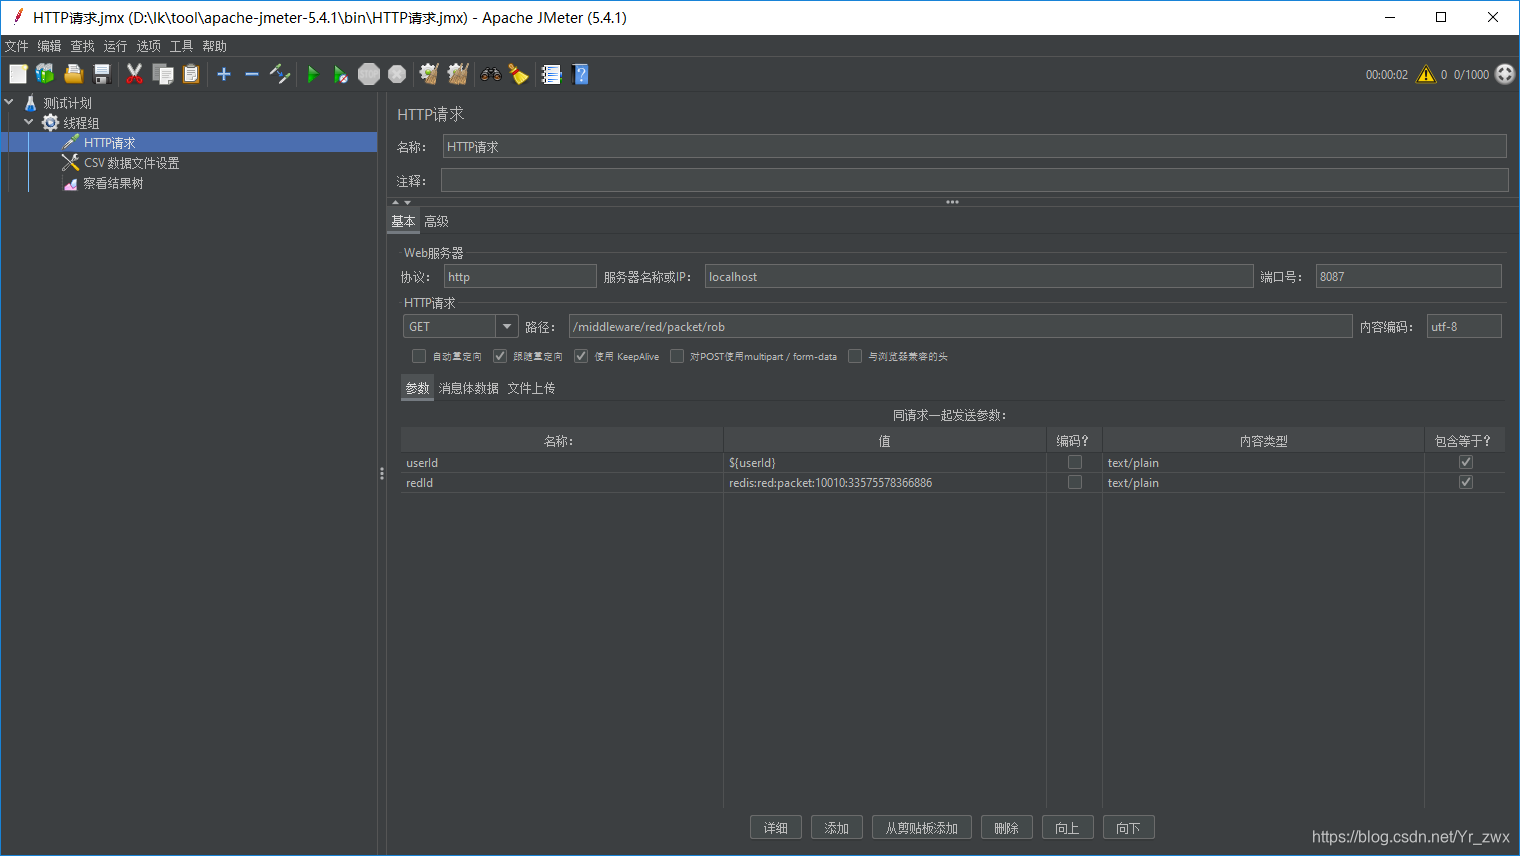Screen dimensions: 1520x856
Task: Open the 查找 menu
Action: pos(82,46)
